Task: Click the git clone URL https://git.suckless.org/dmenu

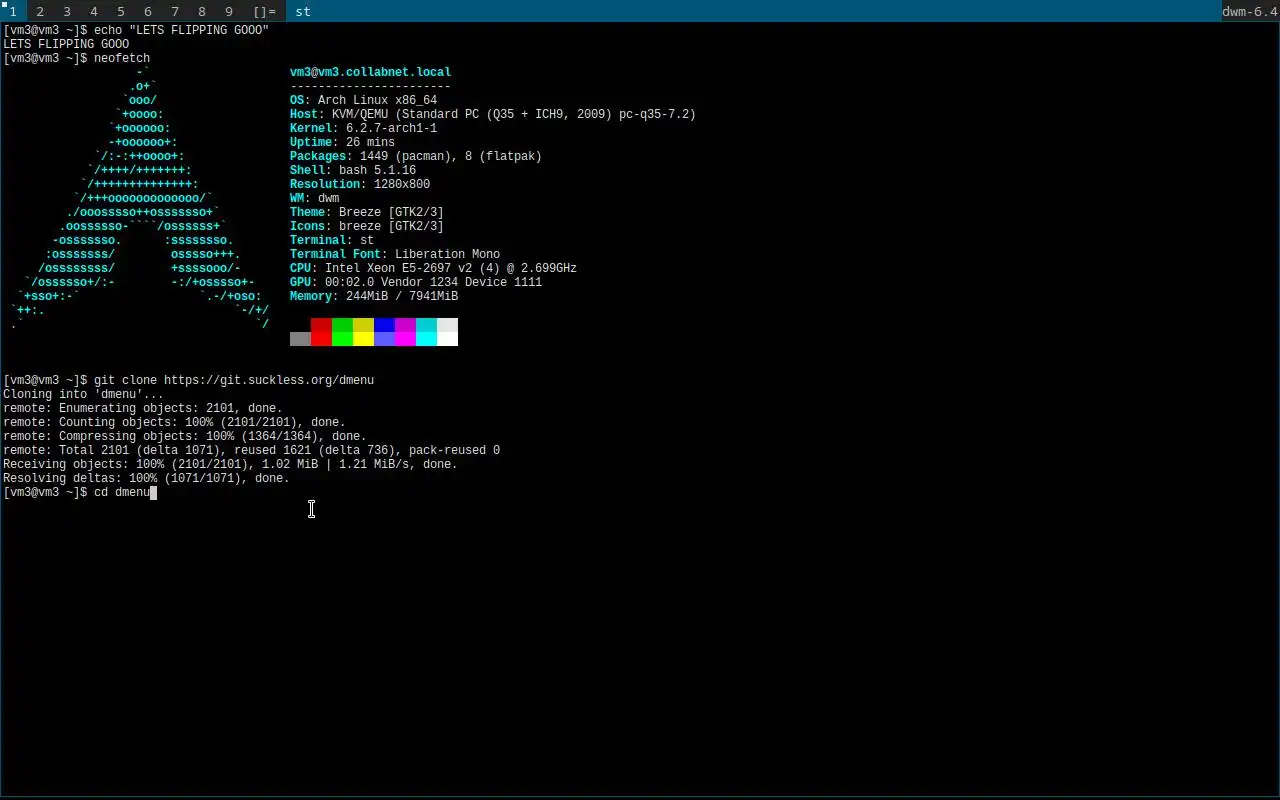Action: tap(269, 380)
